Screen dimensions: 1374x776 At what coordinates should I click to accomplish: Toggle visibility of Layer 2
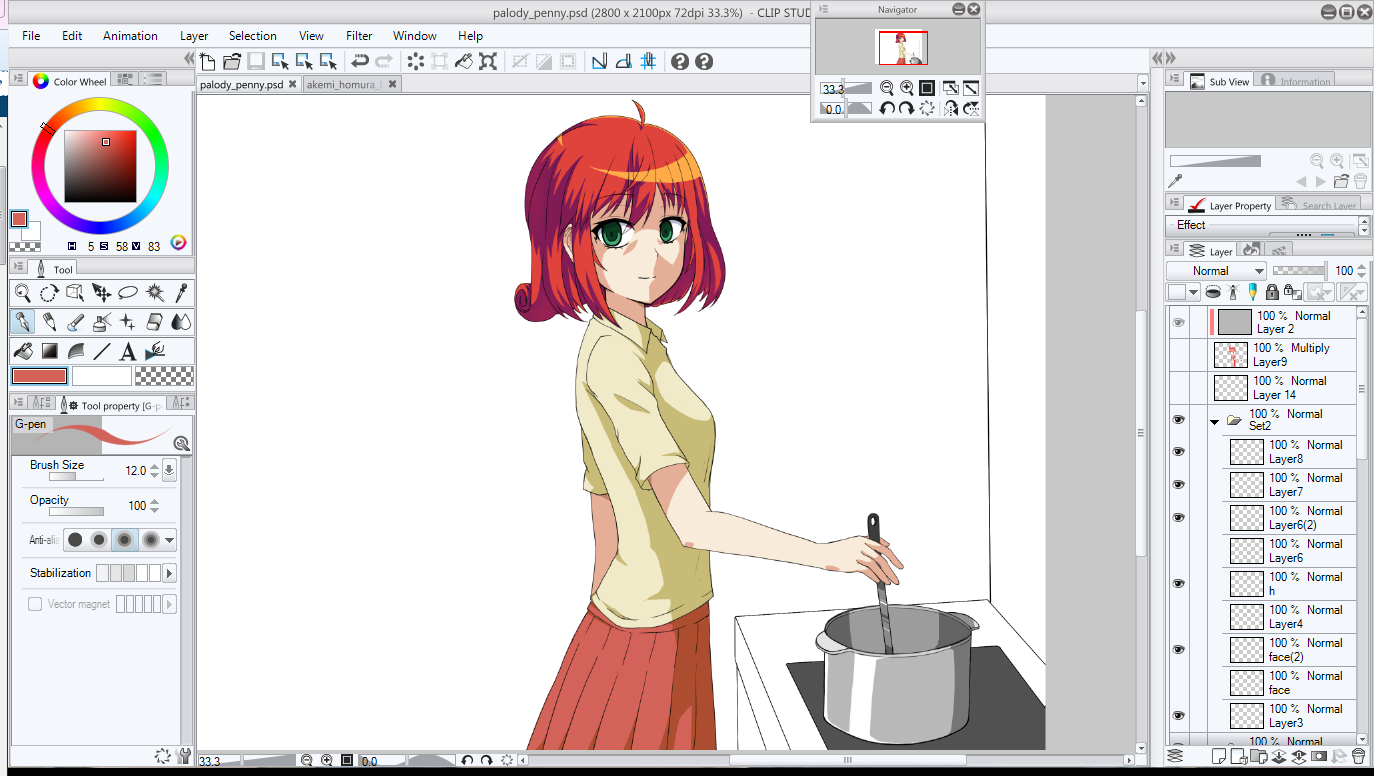[1178, 322]
